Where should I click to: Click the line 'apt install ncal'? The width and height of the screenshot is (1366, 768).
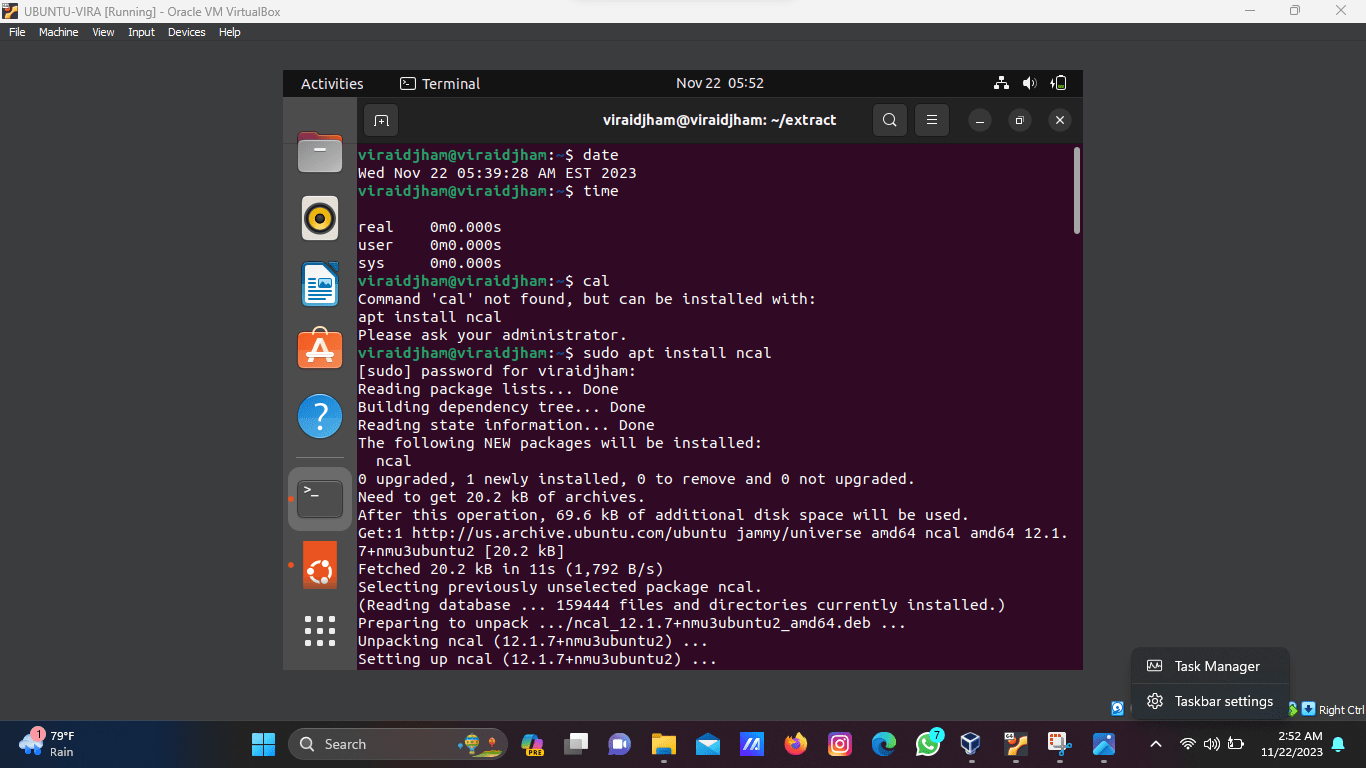coord(429,317)
